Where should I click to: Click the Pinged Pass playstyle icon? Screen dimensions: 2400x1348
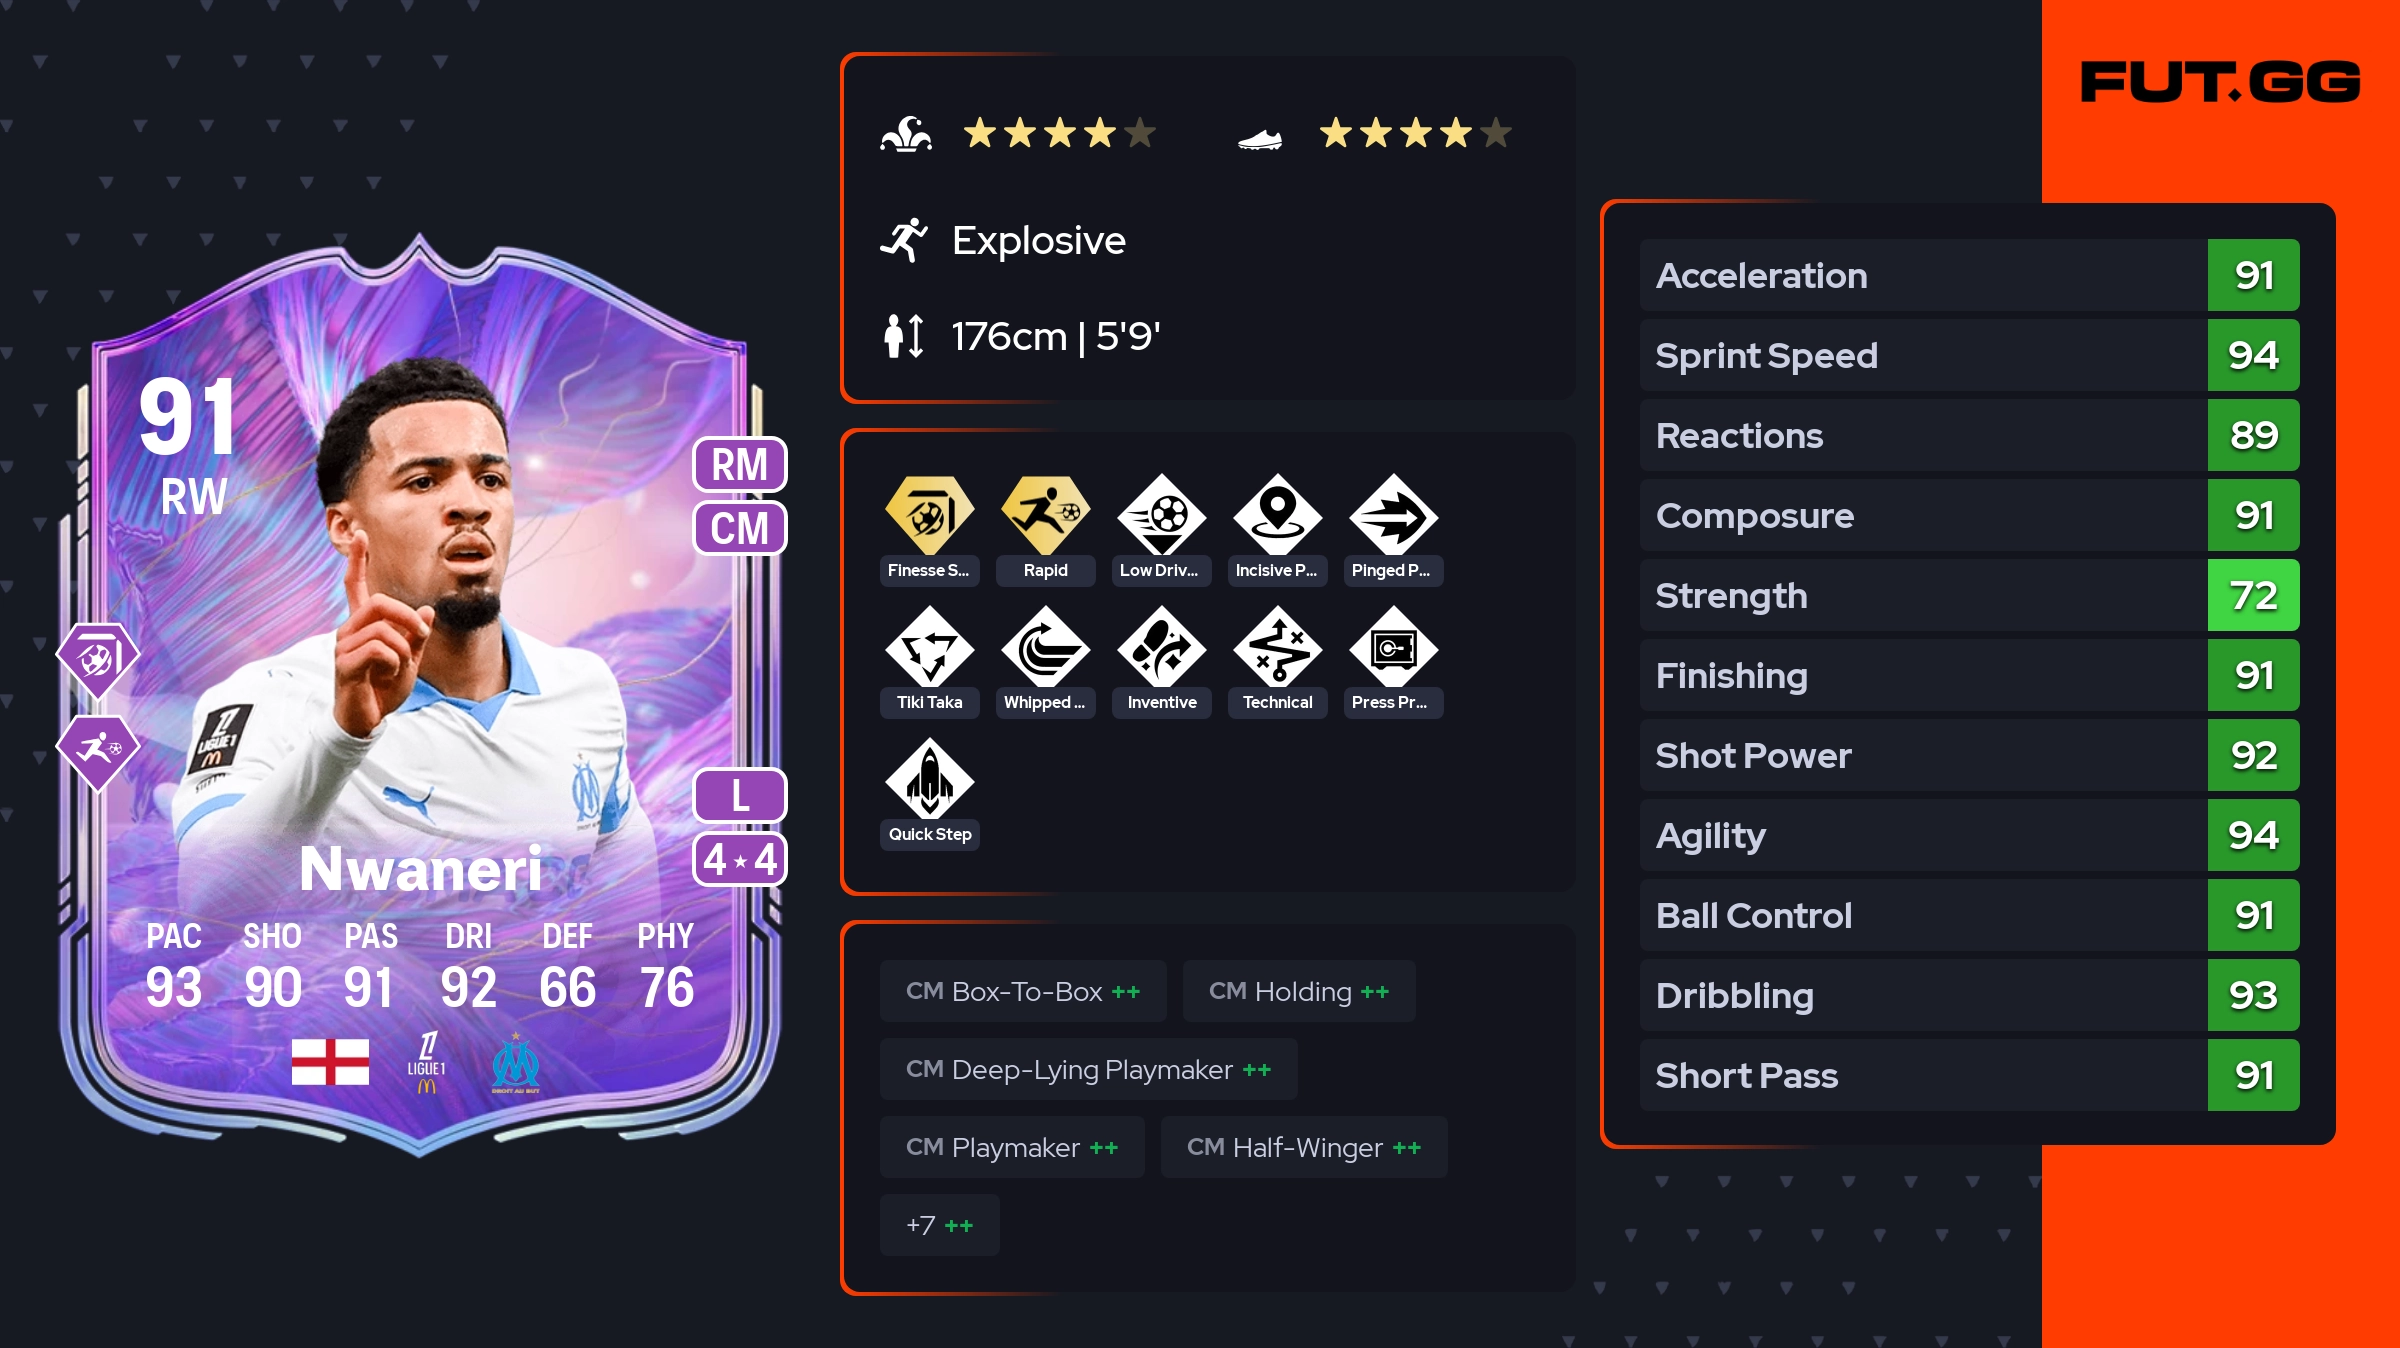[x=1393, y=515]
